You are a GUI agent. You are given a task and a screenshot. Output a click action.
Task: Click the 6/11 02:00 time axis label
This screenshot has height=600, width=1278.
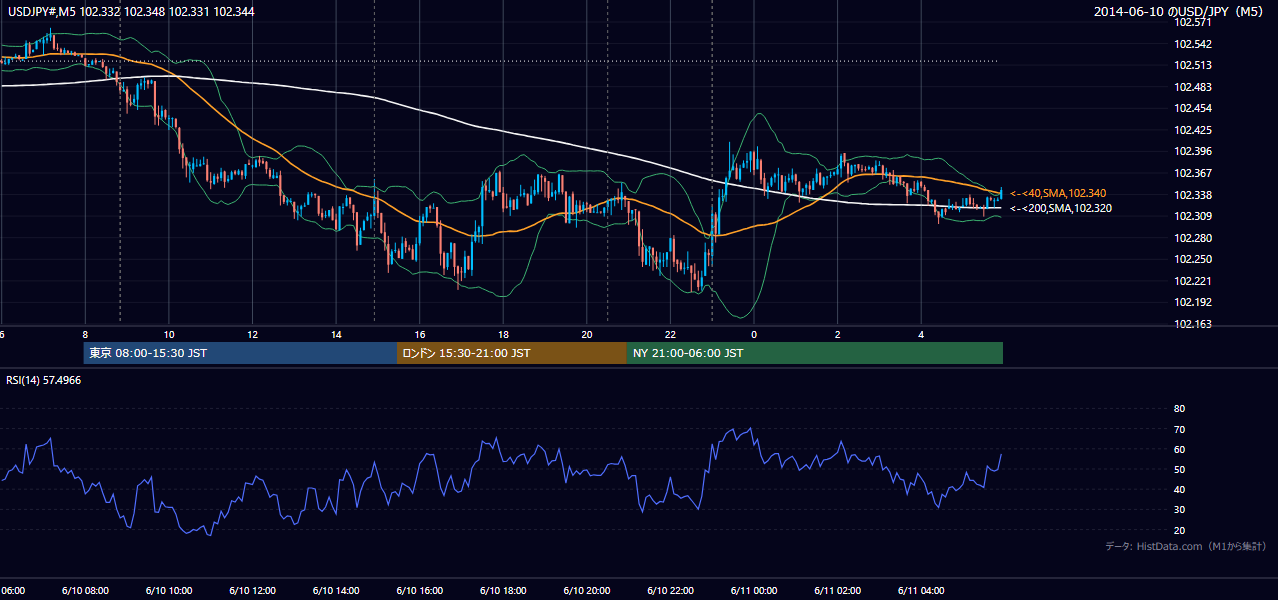(838, 591)
